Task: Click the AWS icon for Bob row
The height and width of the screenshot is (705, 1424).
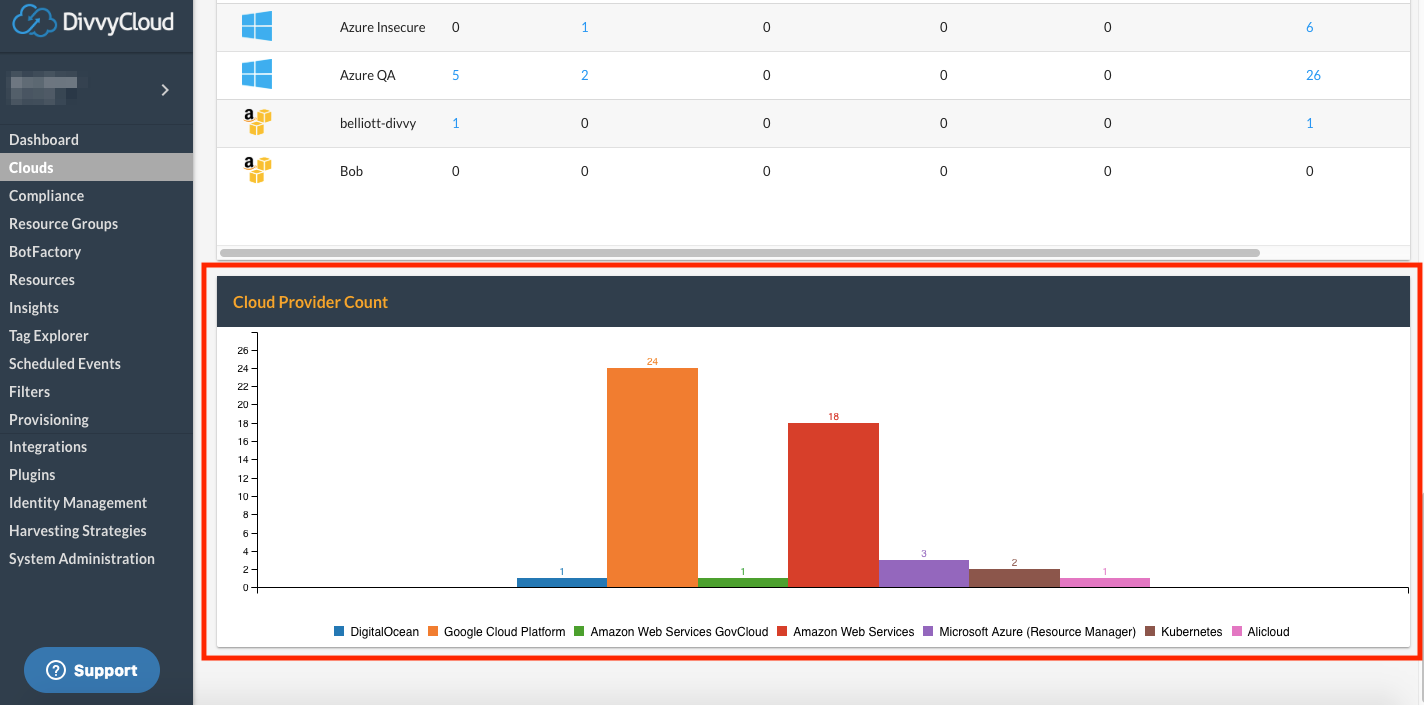Action: [258, 171]
